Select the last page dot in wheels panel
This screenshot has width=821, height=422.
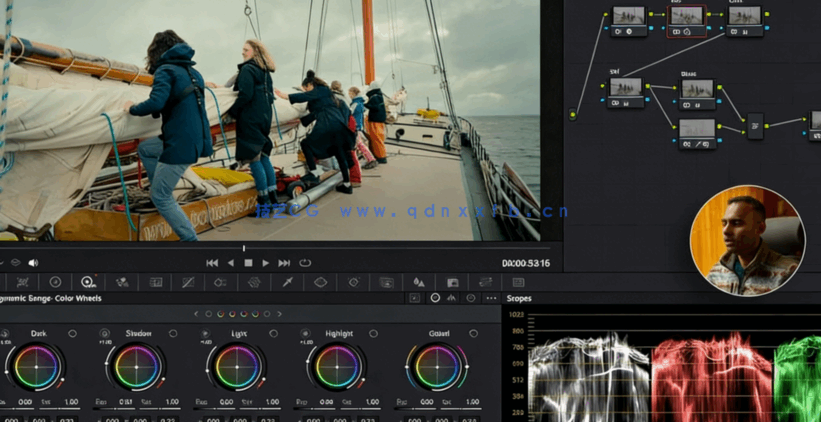point(267,314)
